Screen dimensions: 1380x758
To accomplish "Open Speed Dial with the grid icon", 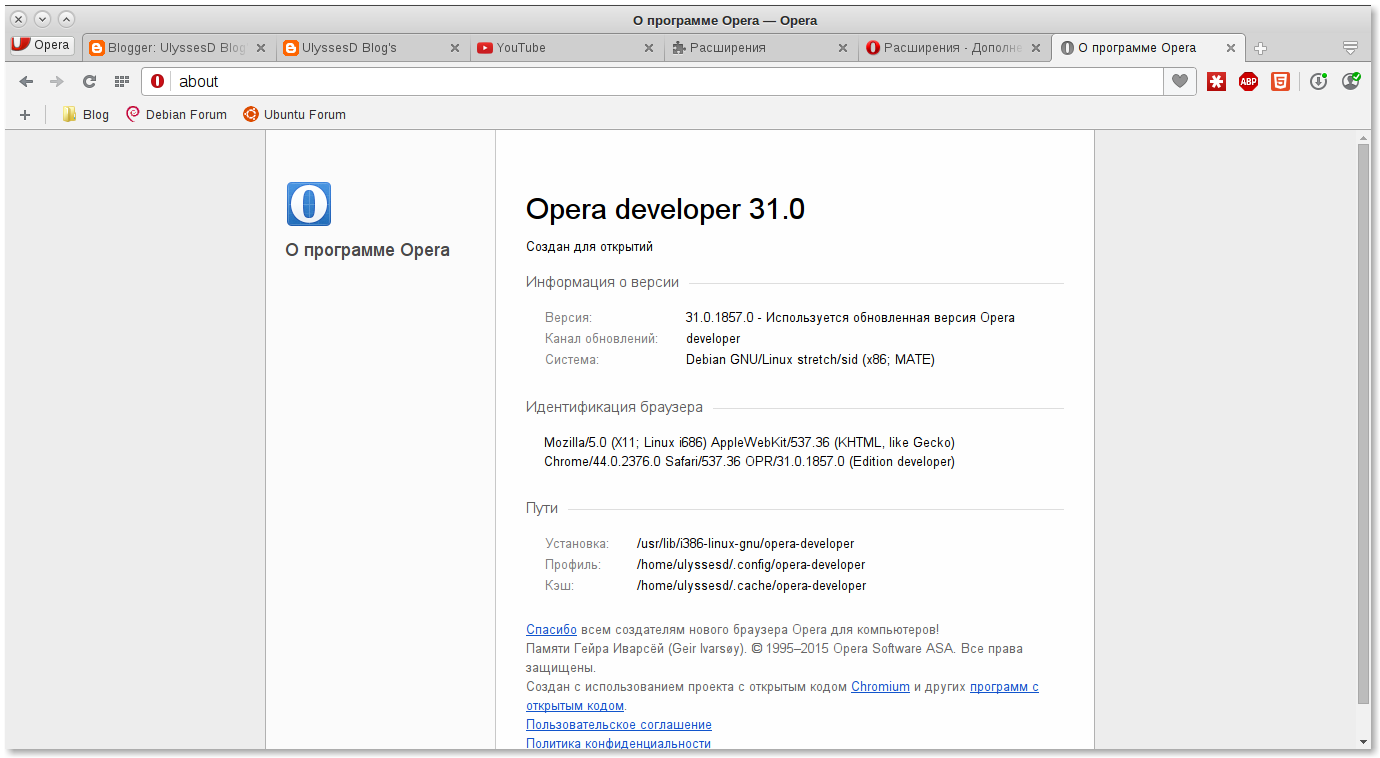I will pos(121,81).
